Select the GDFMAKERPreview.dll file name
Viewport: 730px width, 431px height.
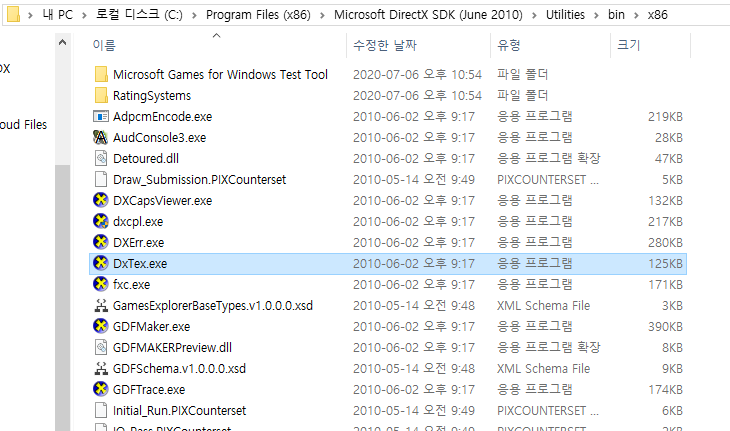173,347
